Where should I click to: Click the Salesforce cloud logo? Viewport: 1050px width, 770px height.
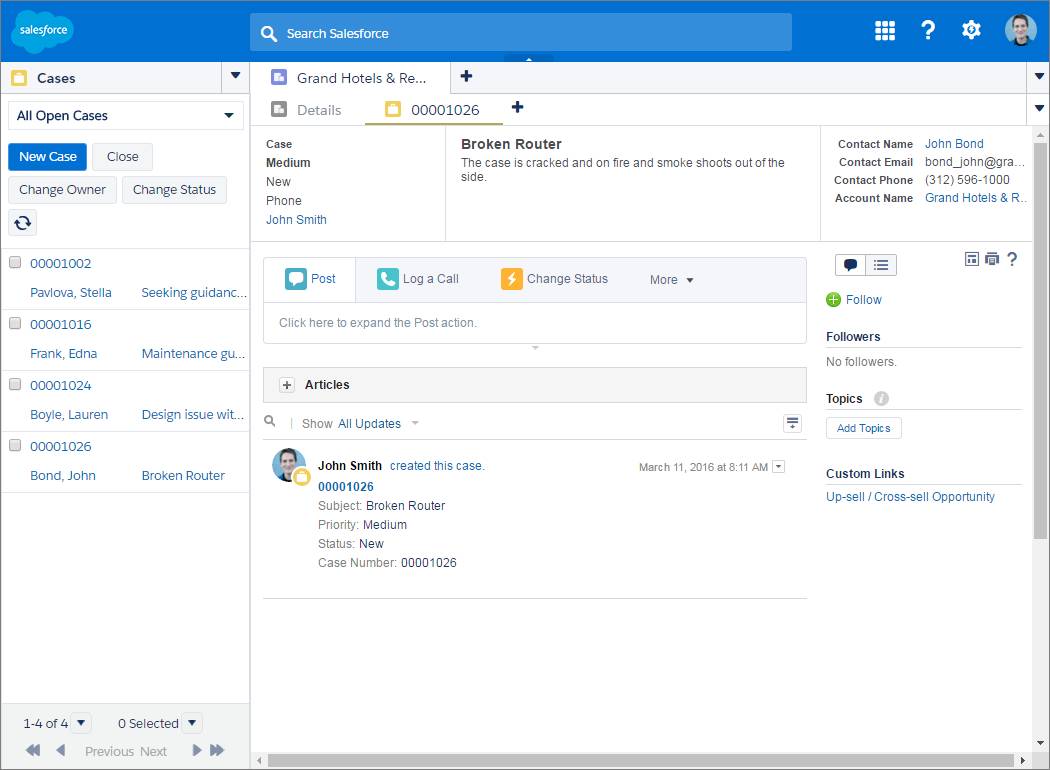click(x=43, y=31)
